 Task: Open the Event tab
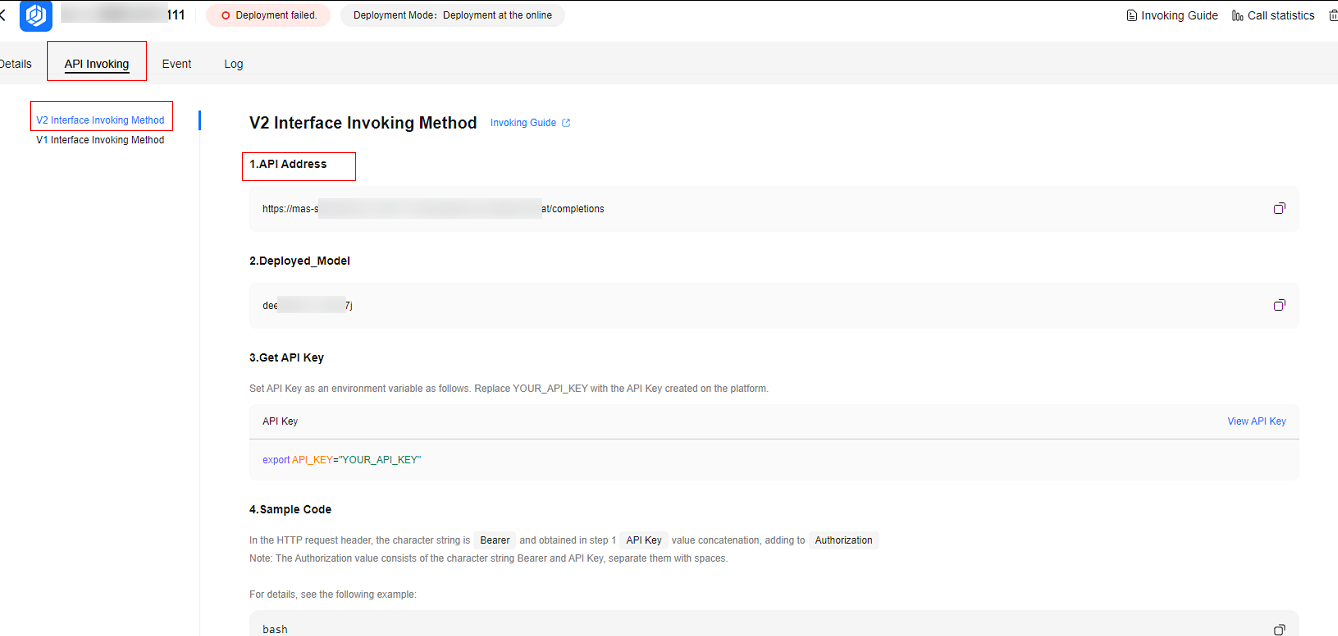[x=176, y=64]
